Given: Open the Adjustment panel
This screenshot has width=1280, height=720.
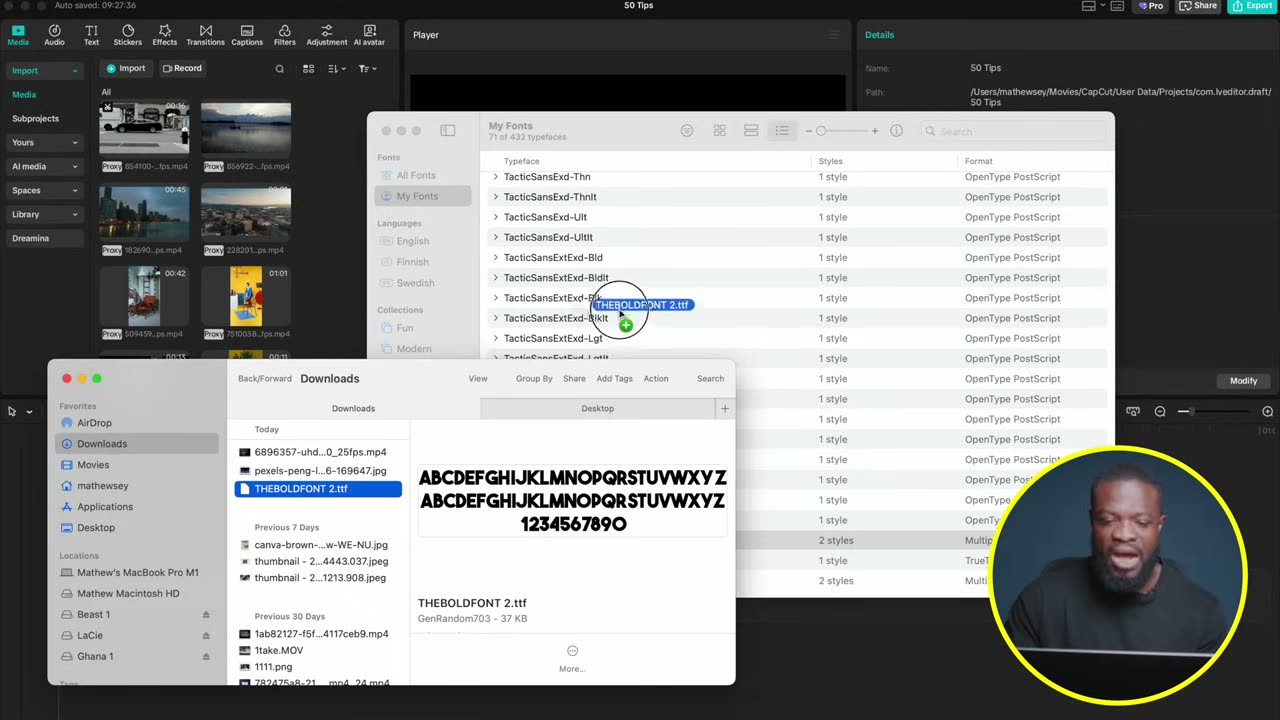Looking at the screenshot, I should (327, 35).
